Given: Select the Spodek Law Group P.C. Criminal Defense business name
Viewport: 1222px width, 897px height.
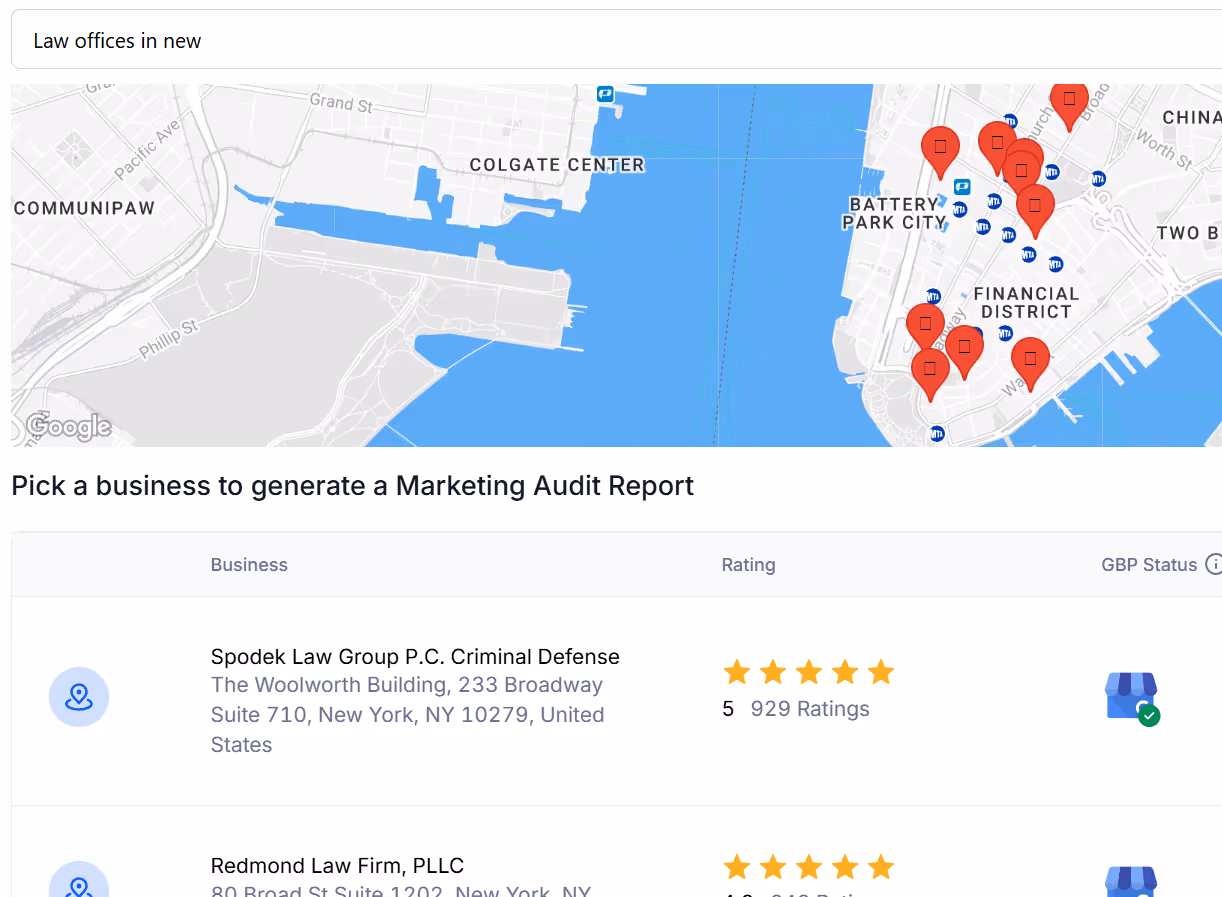Looking at the screenshot, I should pos(415,656).
